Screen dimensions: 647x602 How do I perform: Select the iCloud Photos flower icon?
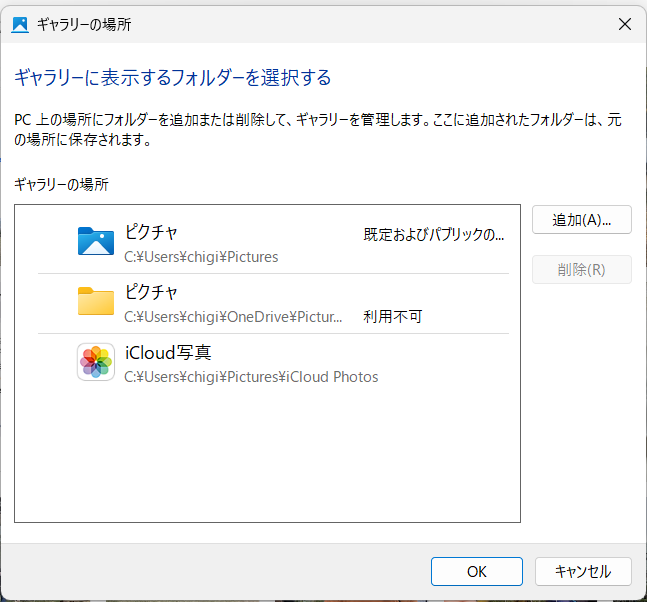tap(96, 361)
